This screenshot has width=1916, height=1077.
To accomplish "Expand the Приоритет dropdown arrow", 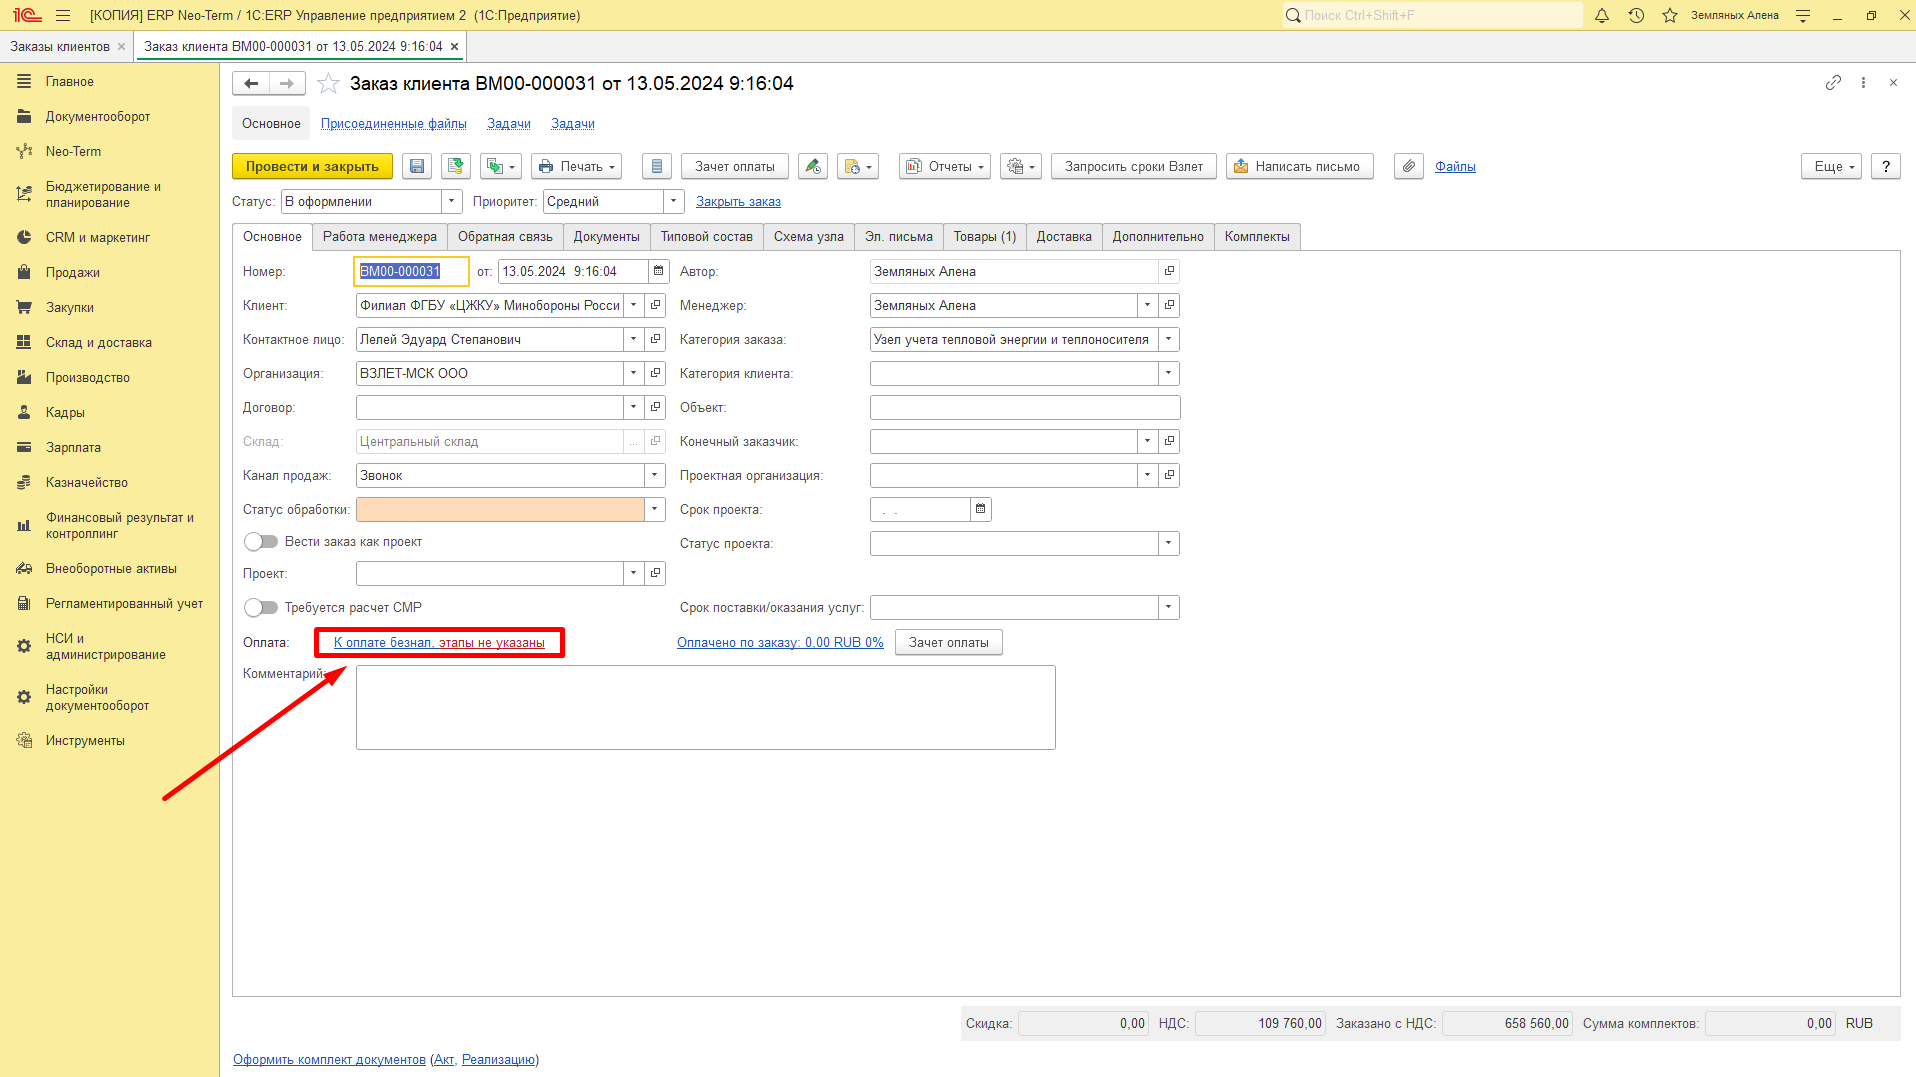I will pos(674,201).
